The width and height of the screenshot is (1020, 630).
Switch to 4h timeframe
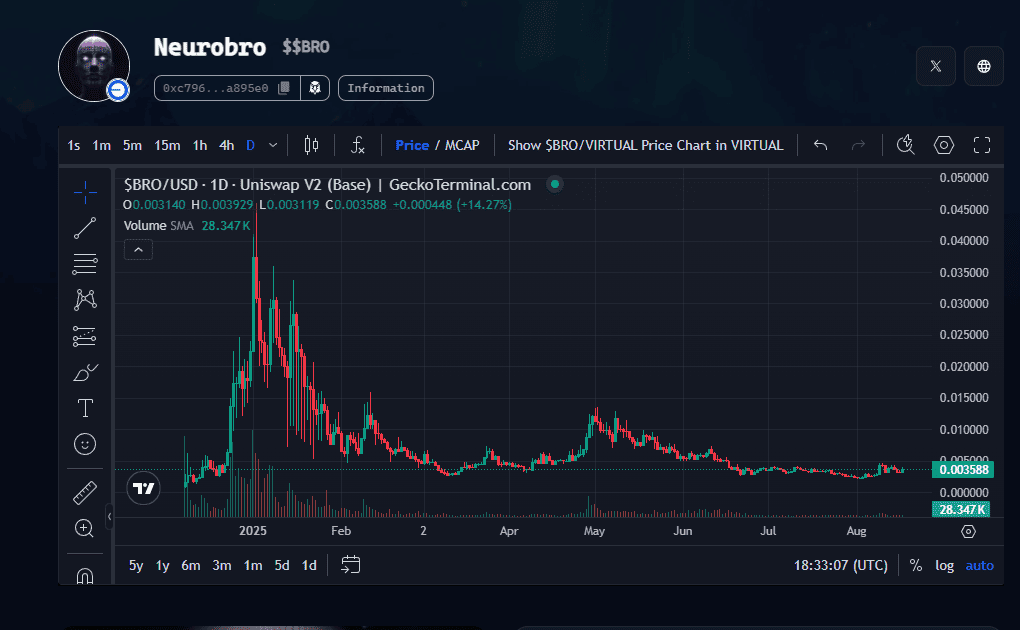click(x=227, y=146)
